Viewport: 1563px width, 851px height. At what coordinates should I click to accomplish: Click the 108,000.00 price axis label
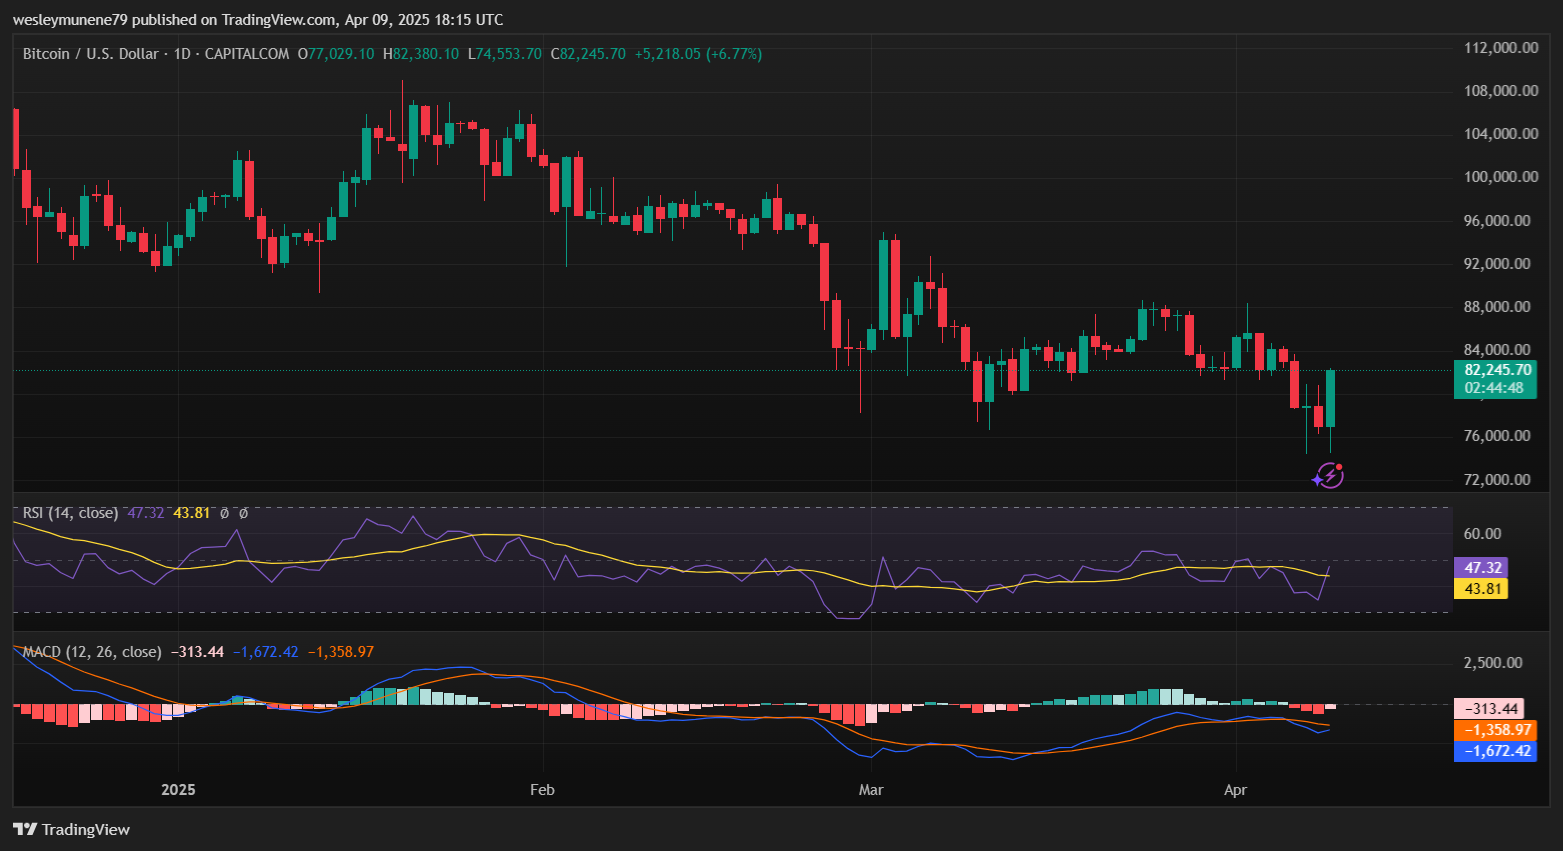[x=1501, y=91]
